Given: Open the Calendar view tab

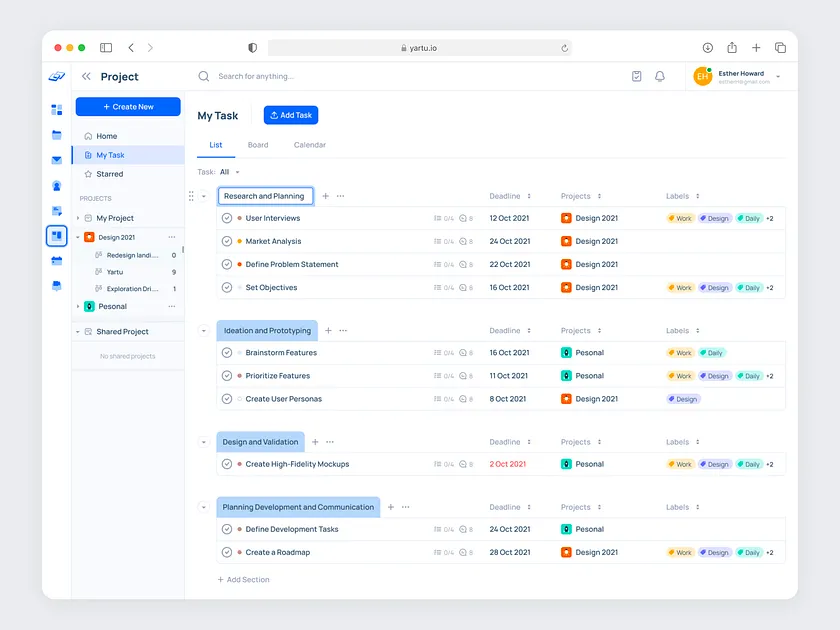Looking at the screenshot, I should click(x=309, y=144).
